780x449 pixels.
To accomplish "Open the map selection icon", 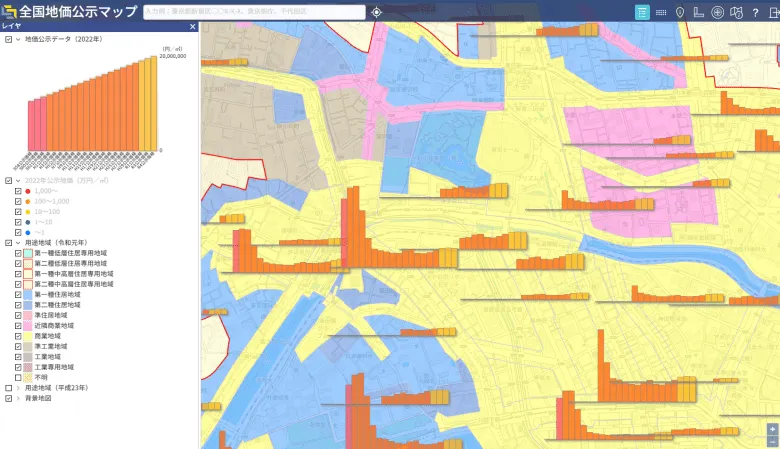I will click(x=736, y=12).
